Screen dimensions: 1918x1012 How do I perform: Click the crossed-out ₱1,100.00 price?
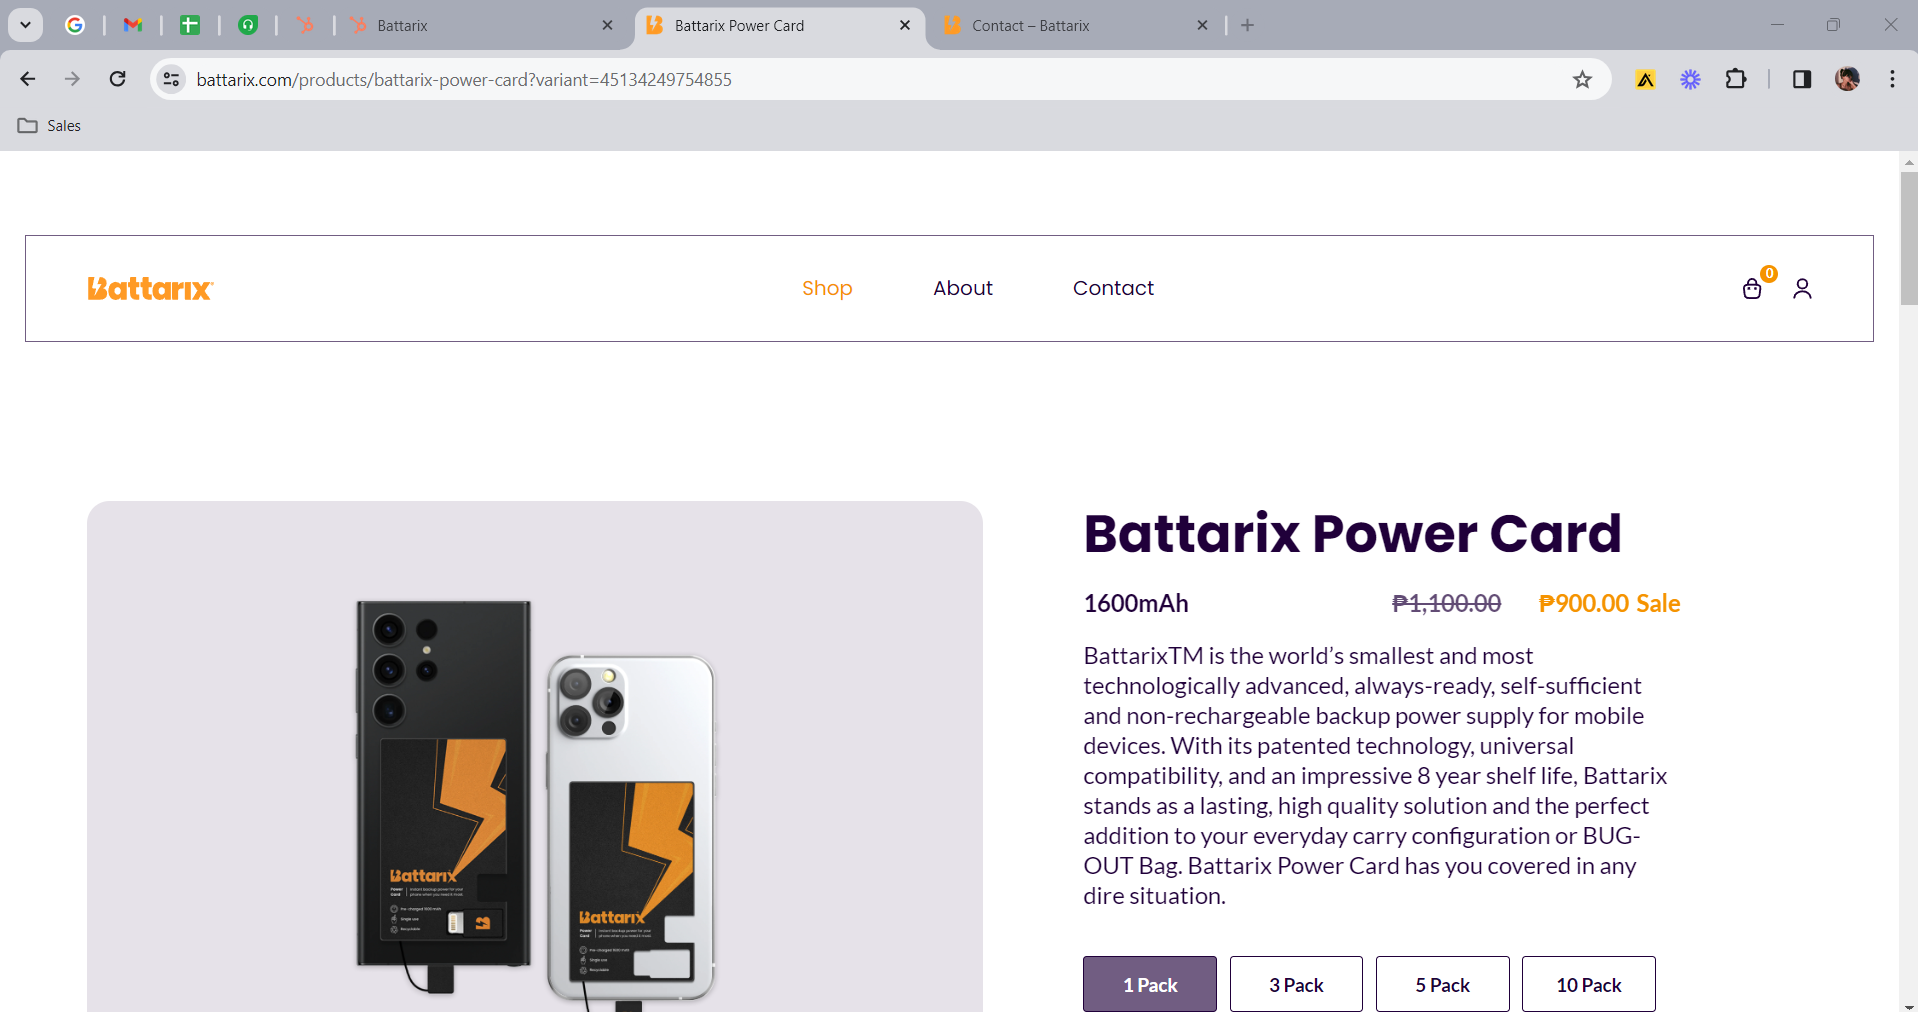pos(1446,603)
